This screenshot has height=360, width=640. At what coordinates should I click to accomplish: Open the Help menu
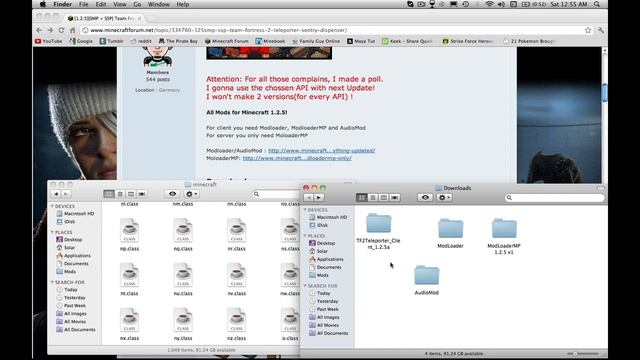tap(182, 4)
